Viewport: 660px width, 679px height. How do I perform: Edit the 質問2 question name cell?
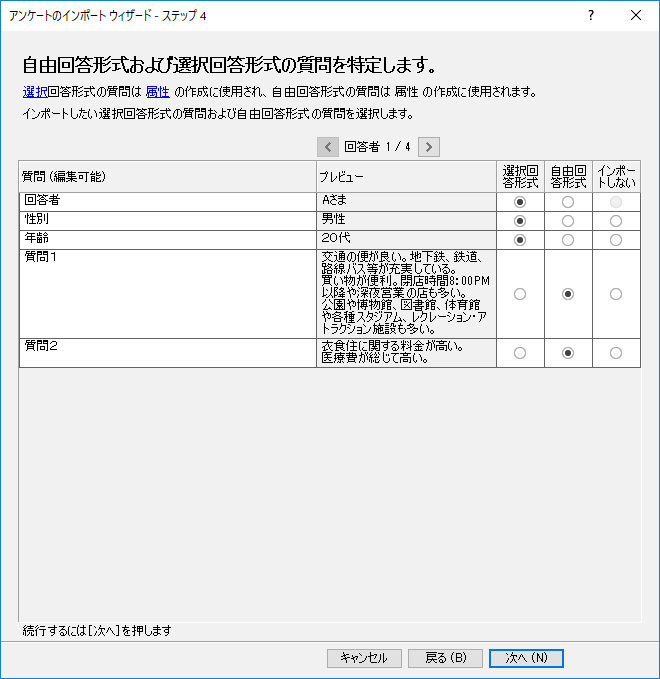coord(167,352)
